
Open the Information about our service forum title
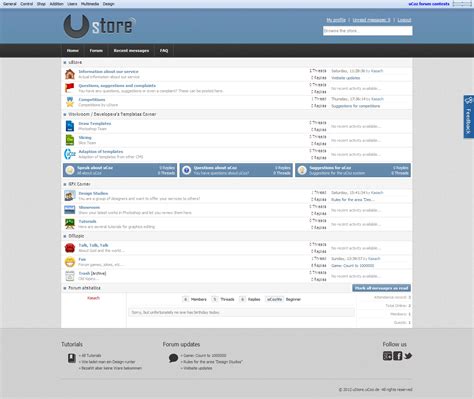pyautogui.click(x=108, y=72)
